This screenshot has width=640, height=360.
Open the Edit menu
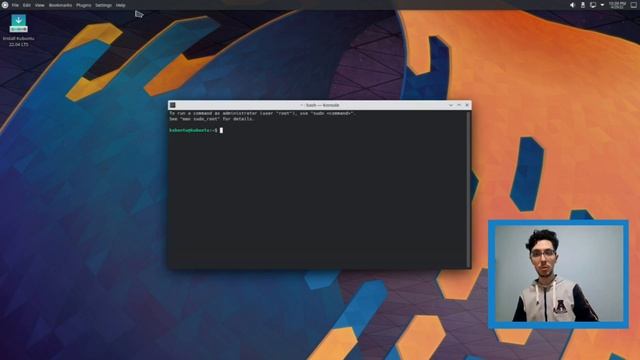(x=27, y=5)
